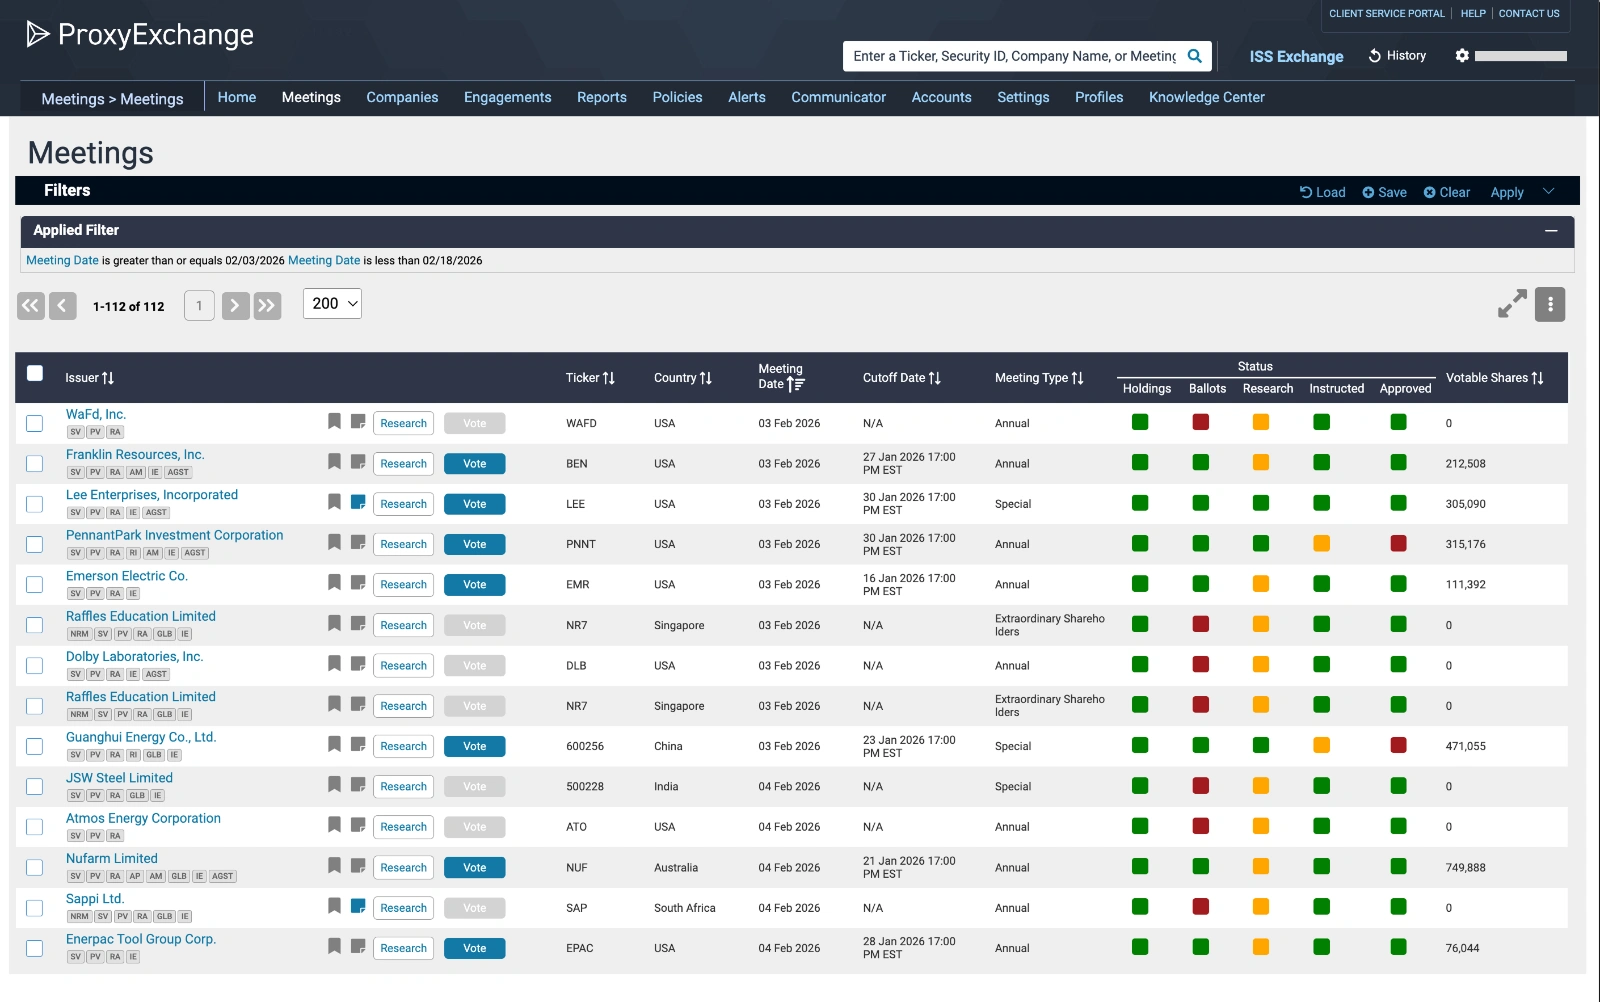Navigate to Knowledge Center
Viewport: 1600px width, 1002px height.
point(1207,97)
